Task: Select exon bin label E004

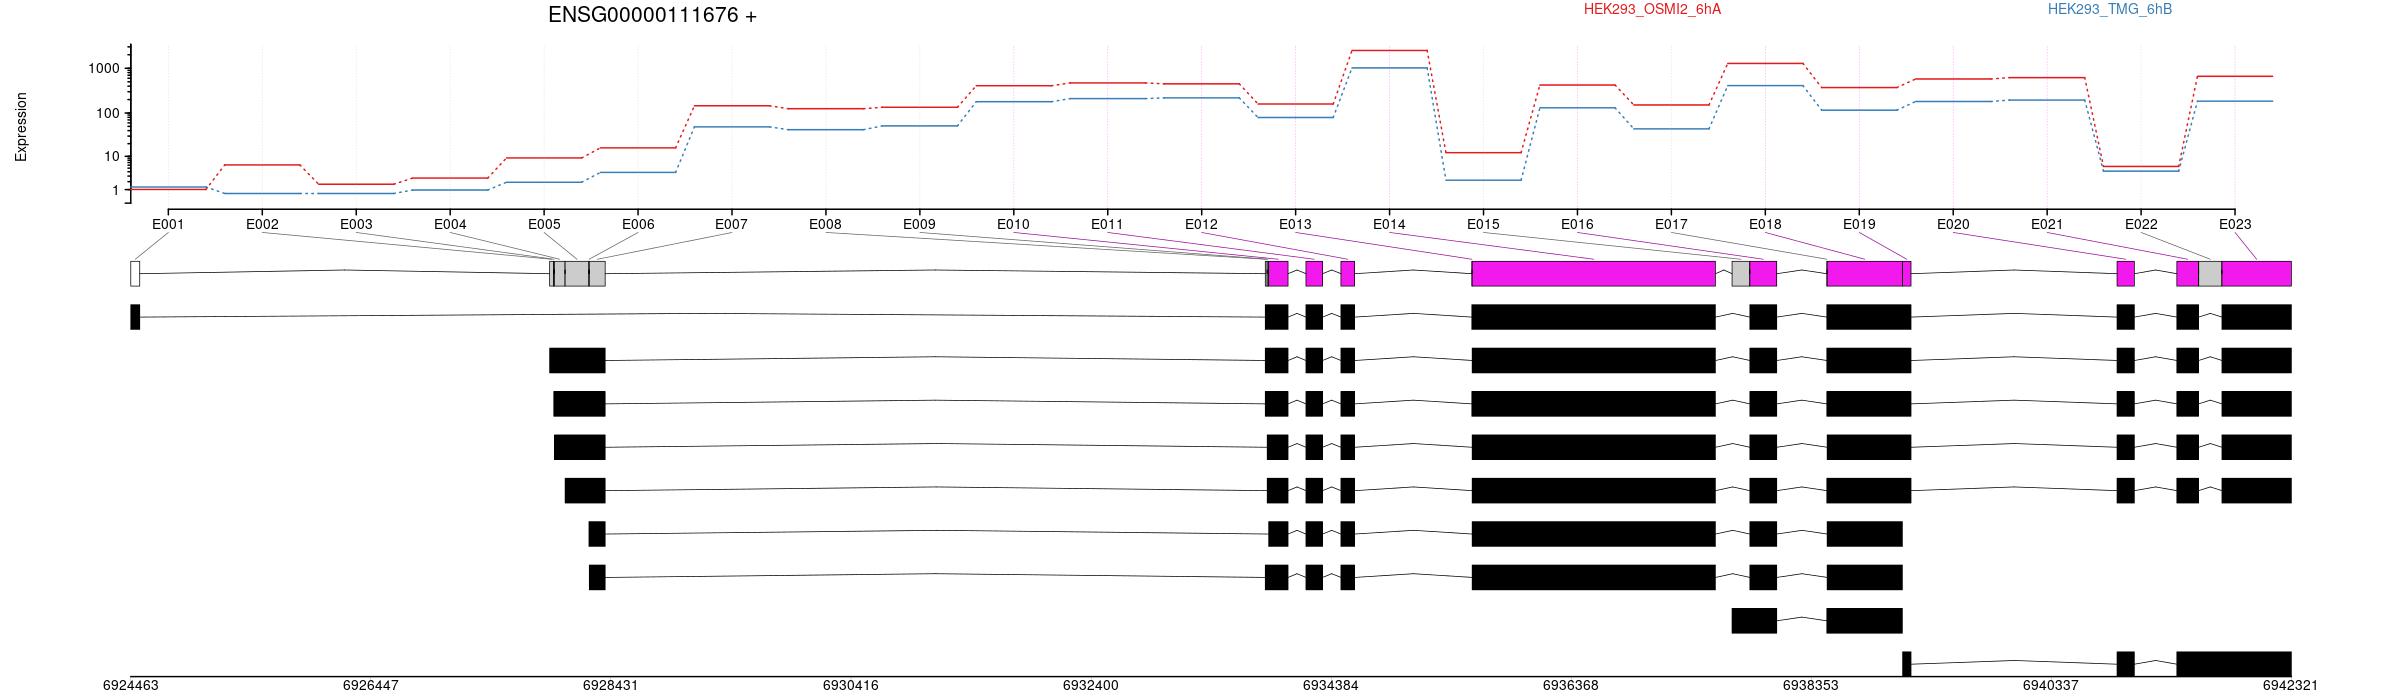Action: [450, 224]
